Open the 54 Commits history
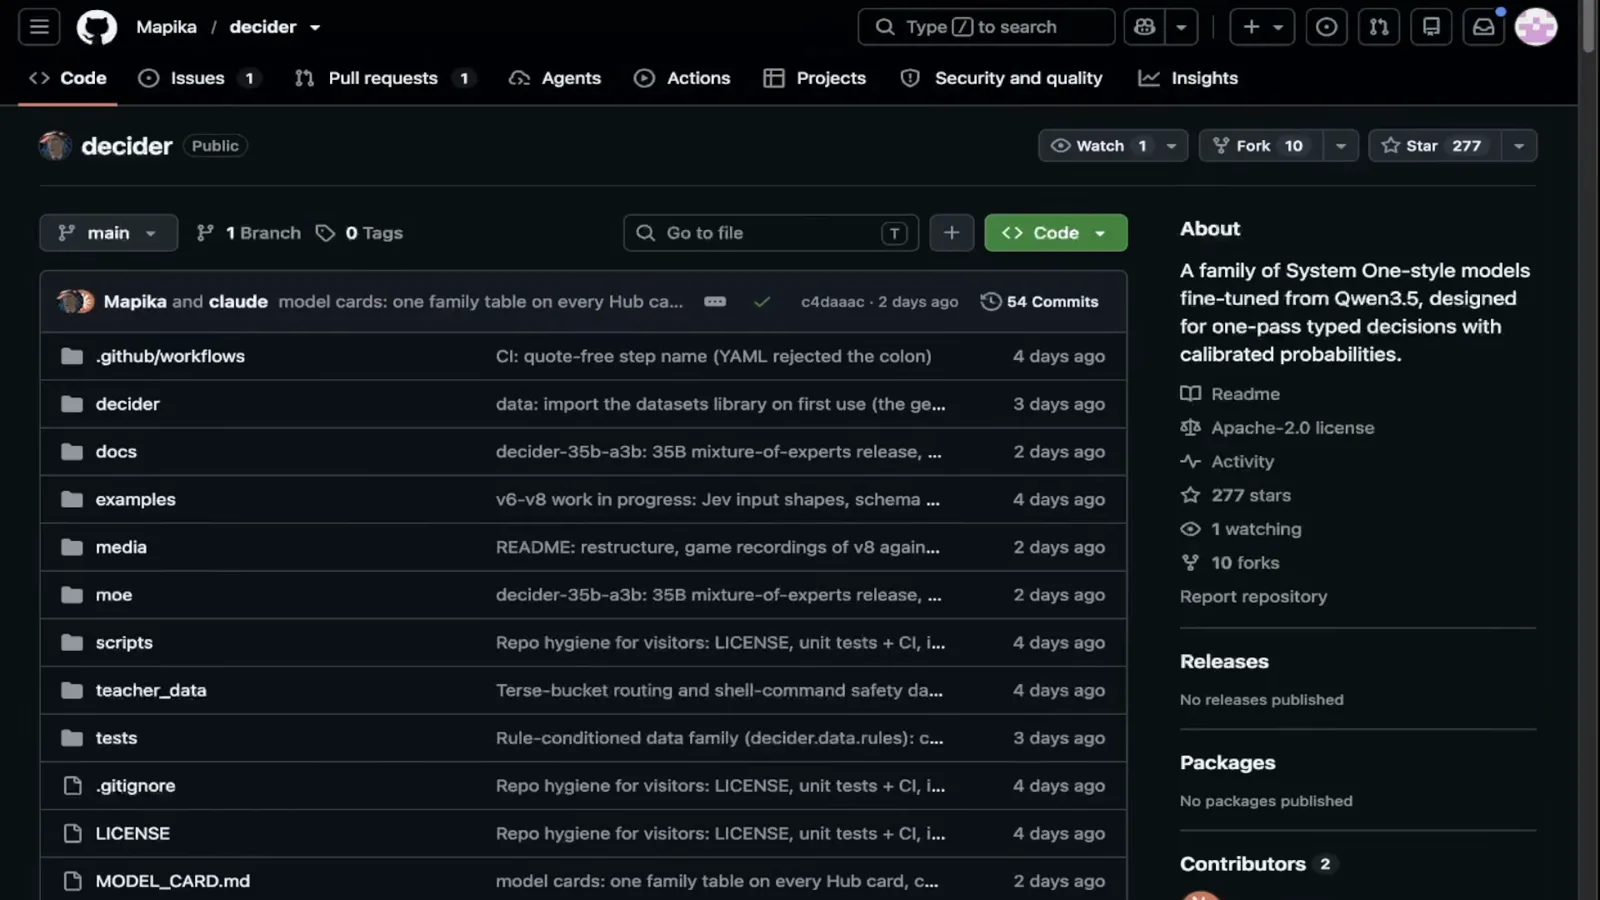Image resolution: width=1600 pixels, height=900 pixels. tap(1040, 302)
